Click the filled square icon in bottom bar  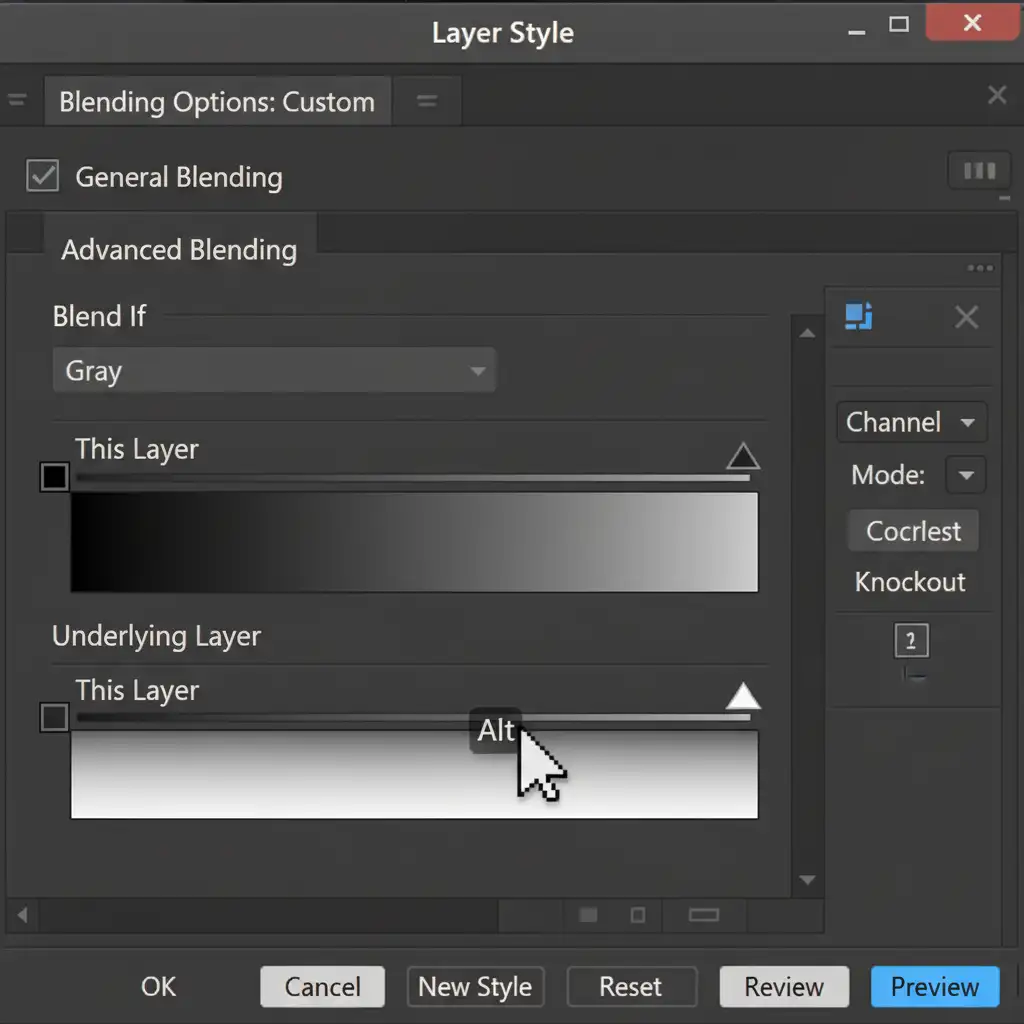pos(588,914)
